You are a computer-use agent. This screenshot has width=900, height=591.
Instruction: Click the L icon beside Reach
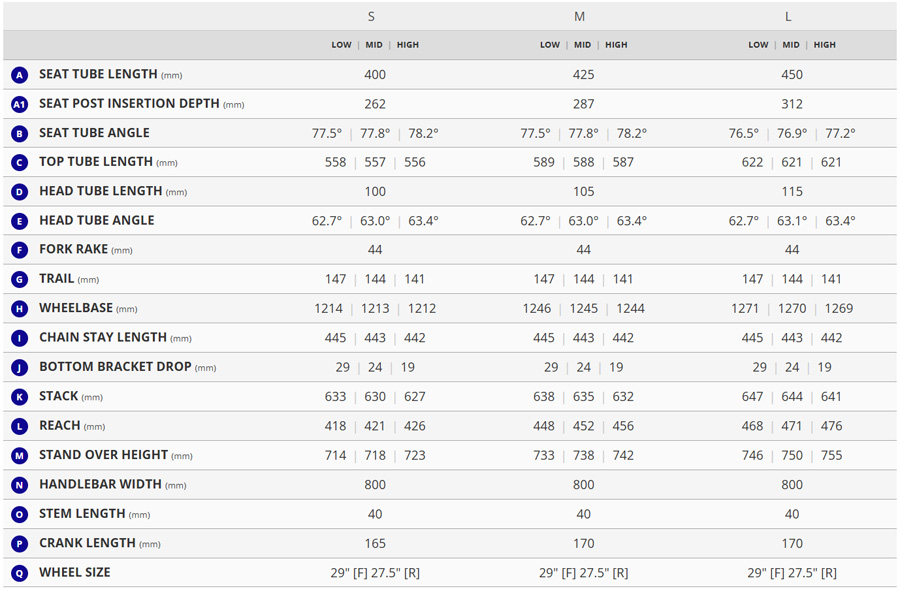point(20,427)
